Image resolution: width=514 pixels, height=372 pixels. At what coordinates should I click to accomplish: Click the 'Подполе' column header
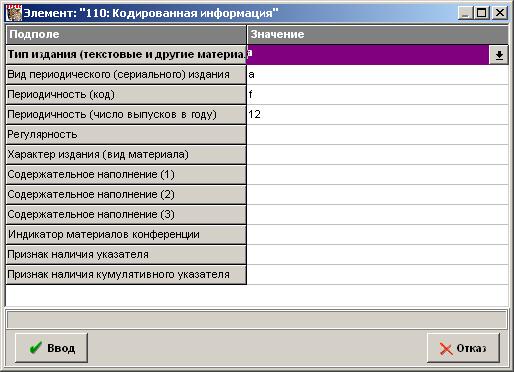(126, 35)
